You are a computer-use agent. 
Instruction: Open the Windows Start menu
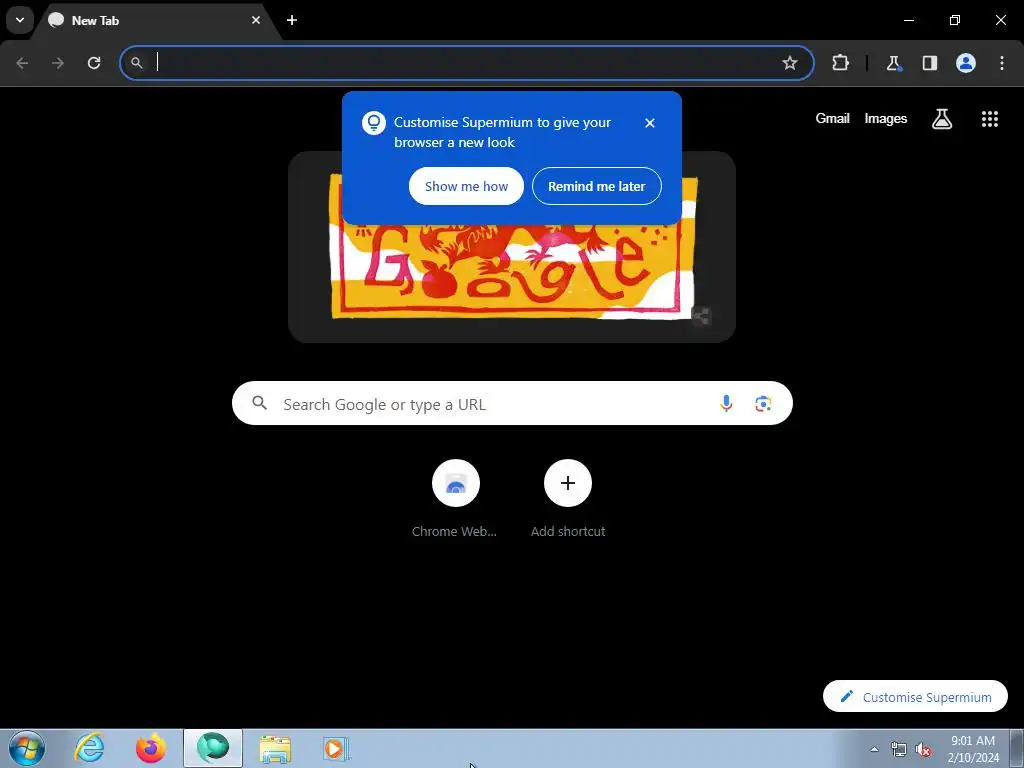[x=27, y=748]
